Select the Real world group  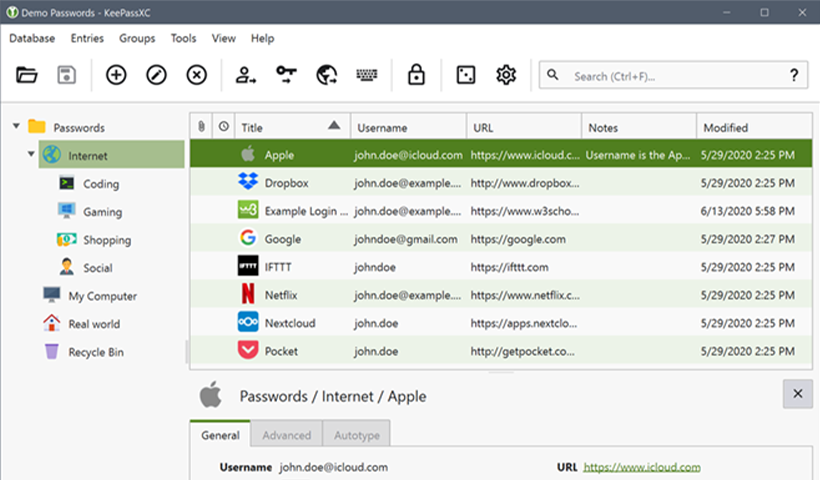[x=94, y=324]
